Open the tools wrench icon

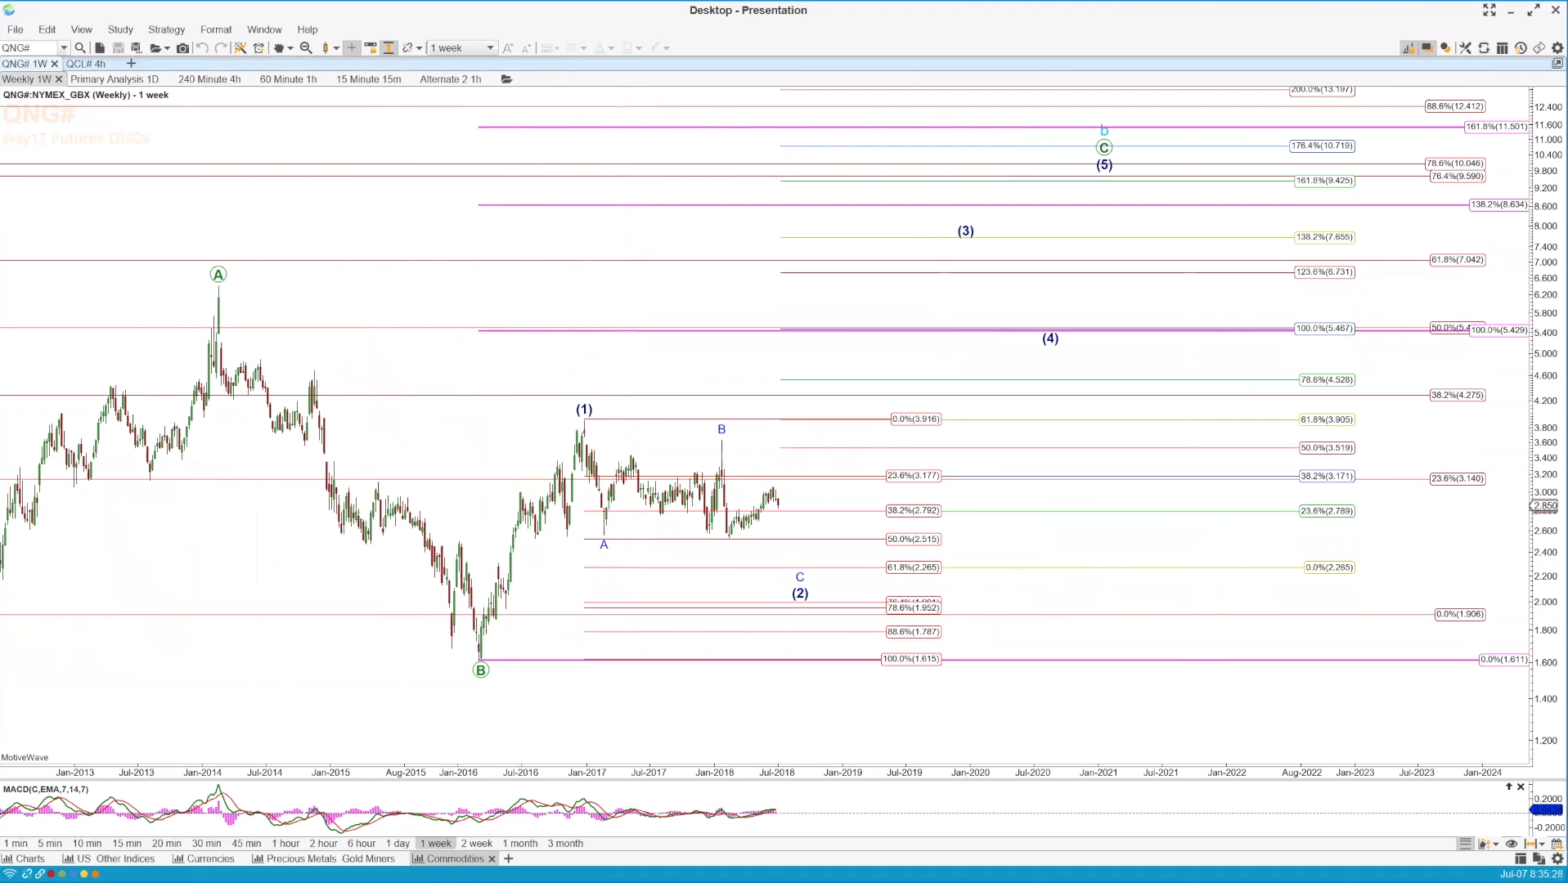(x=1465, y=48)
